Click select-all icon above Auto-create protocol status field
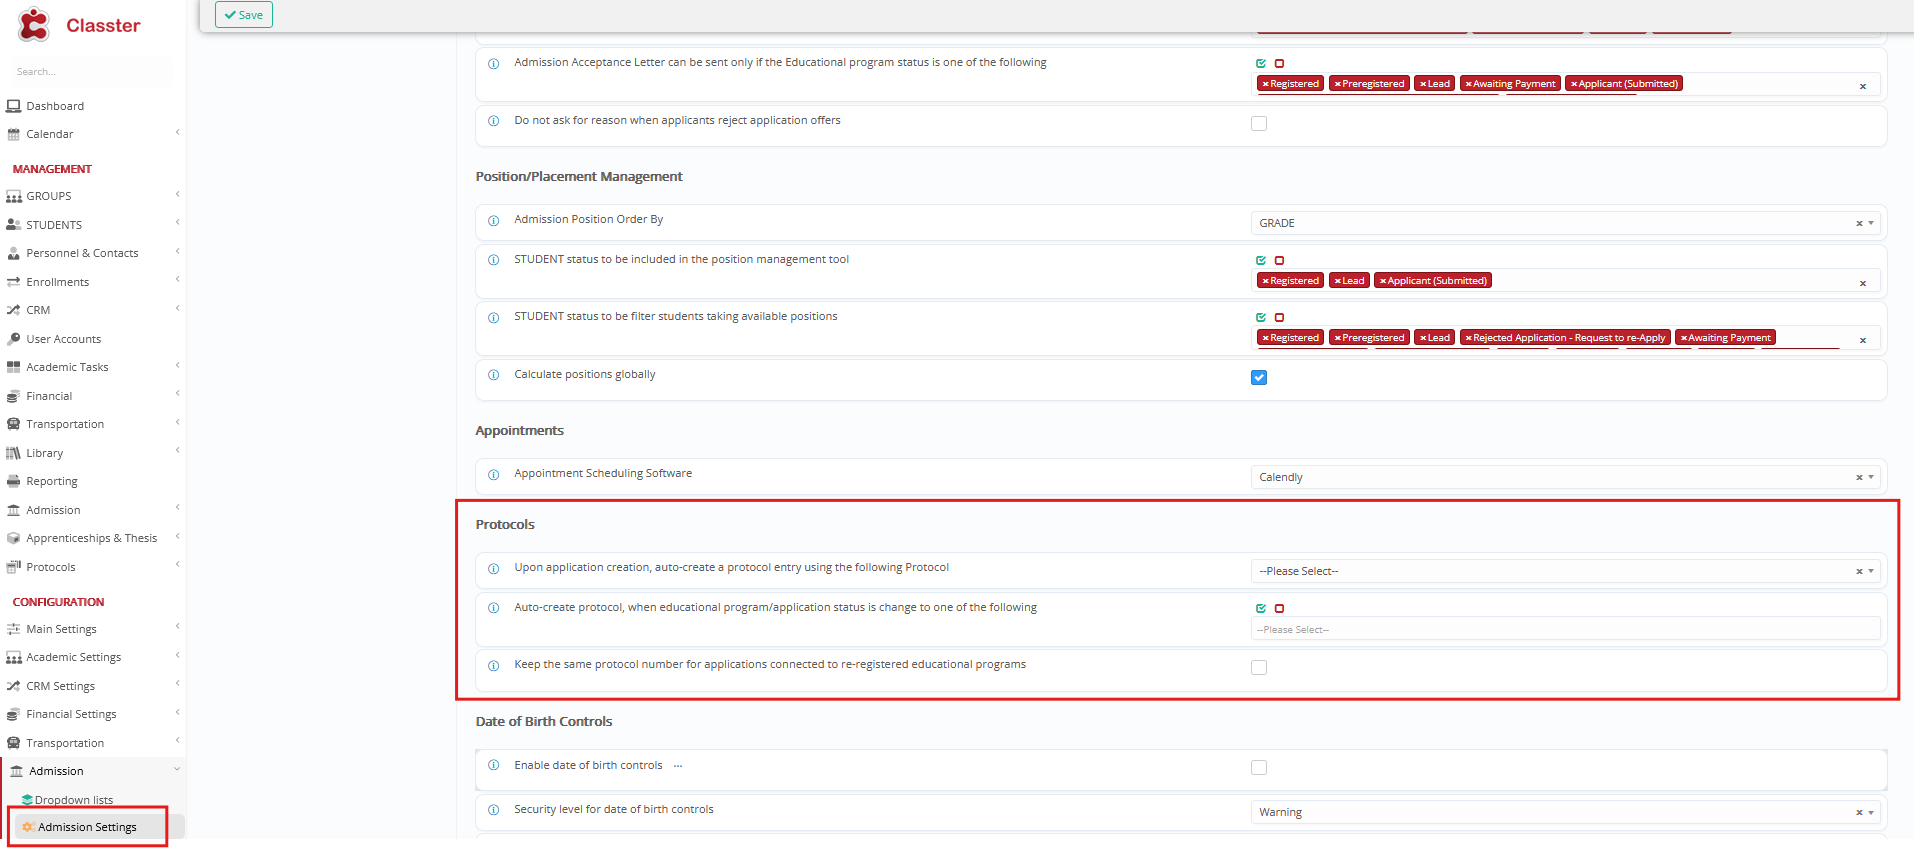Screen dimensions: 1914x848 [1261, 608]
